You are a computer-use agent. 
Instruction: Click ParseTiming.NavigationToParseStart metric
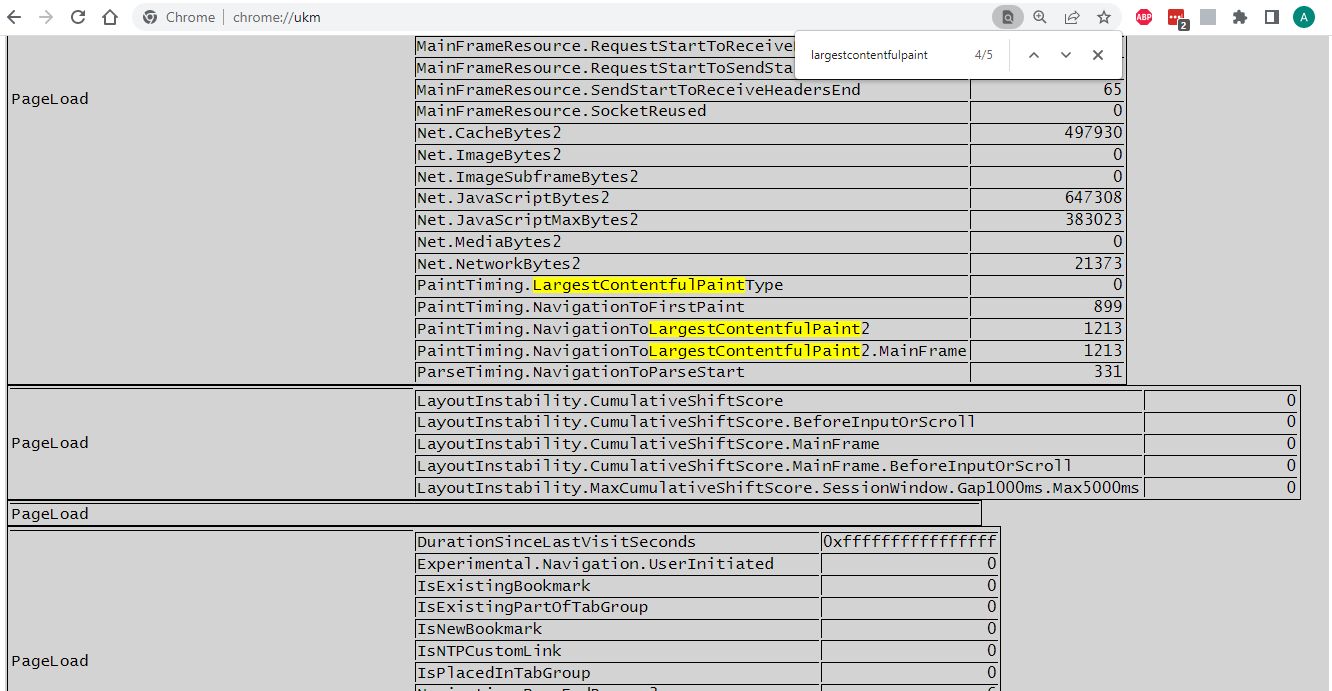click(x=580, y=372)
